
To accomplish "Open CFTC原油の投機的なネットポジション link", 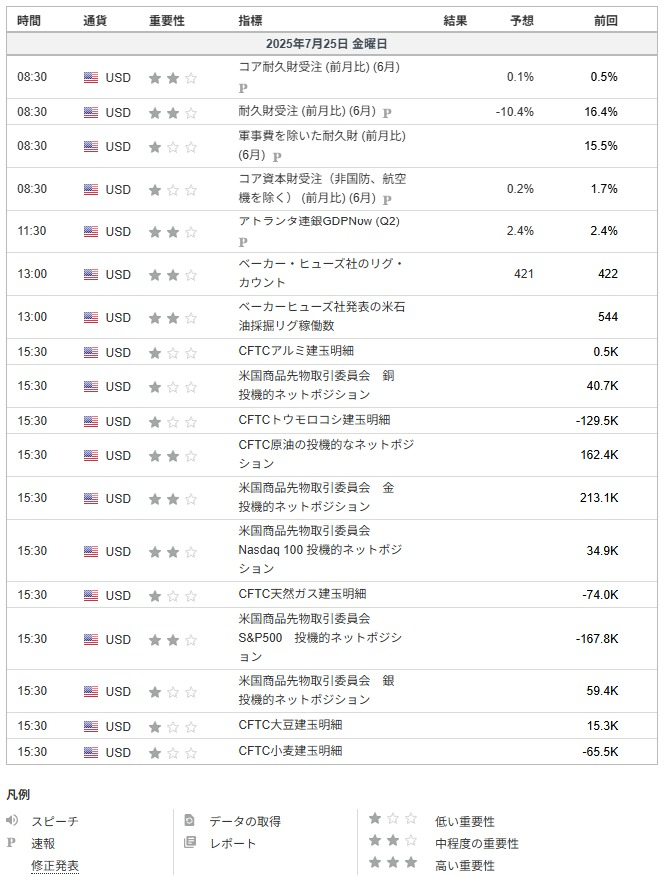I will point(326,454).
